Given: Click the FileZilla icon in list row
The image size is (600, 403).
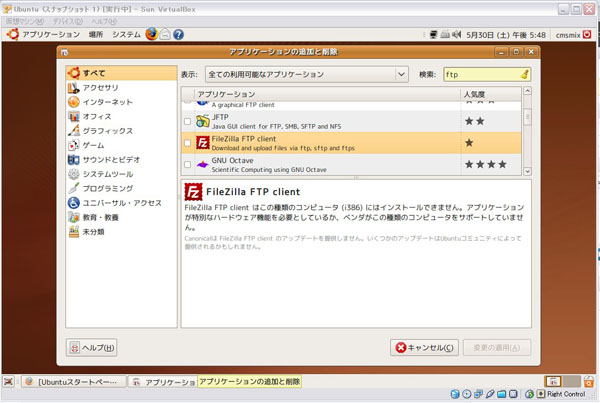Looking at the screenshot, I should click(202, 143).
